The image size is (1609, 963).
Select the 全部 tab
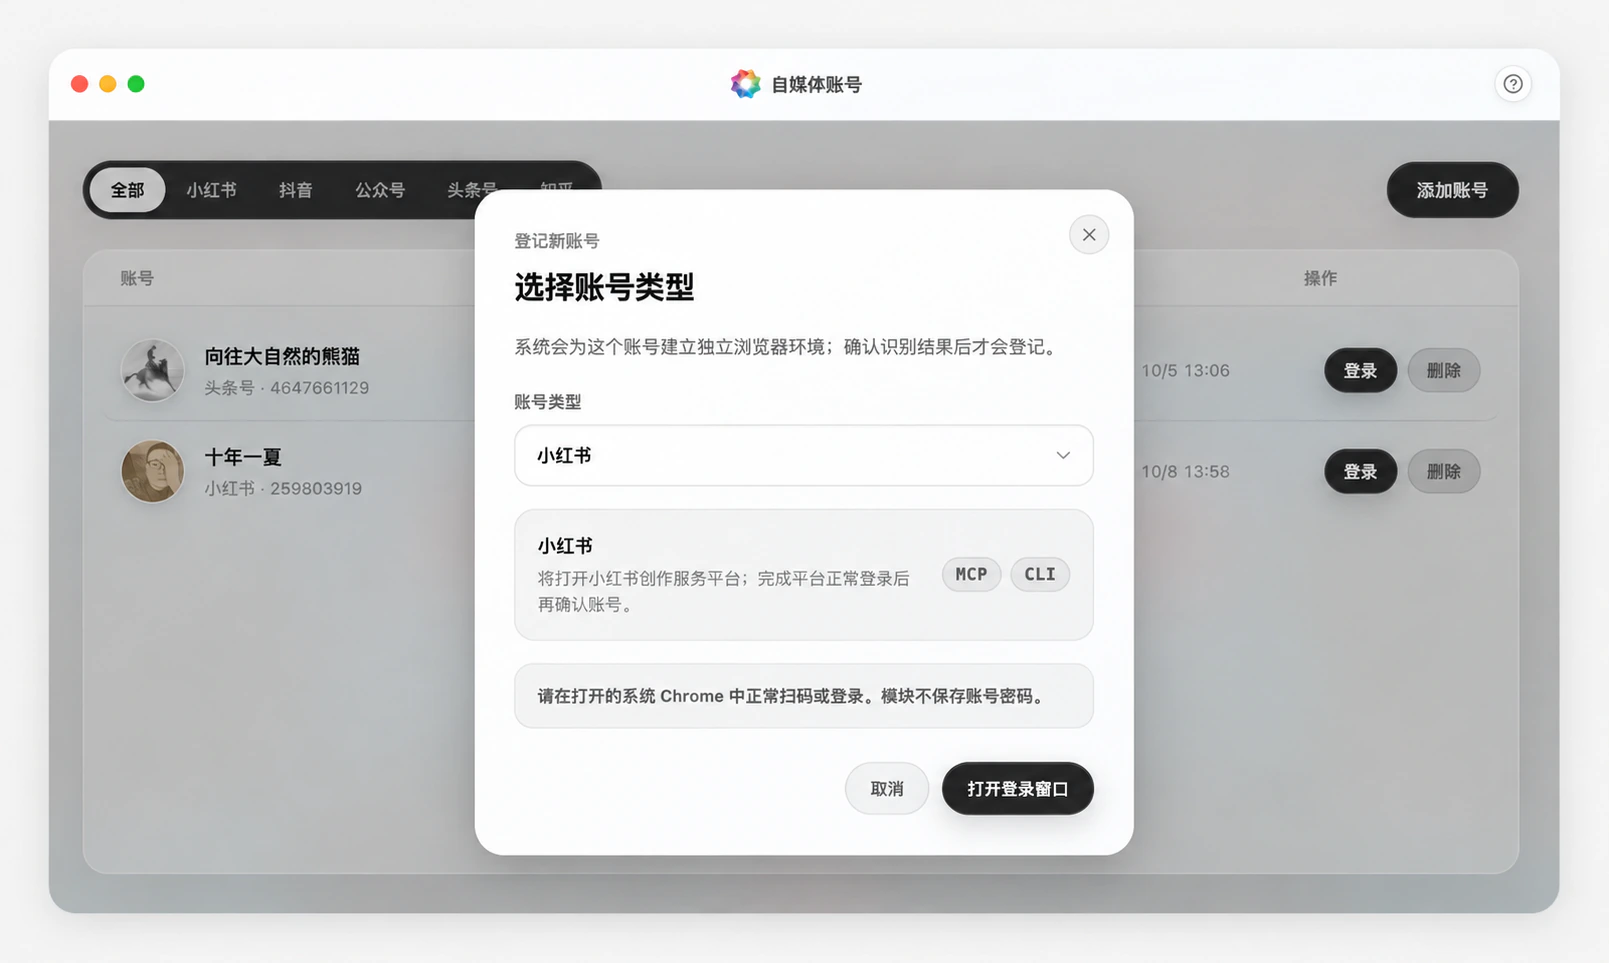[x=127, y=190]
